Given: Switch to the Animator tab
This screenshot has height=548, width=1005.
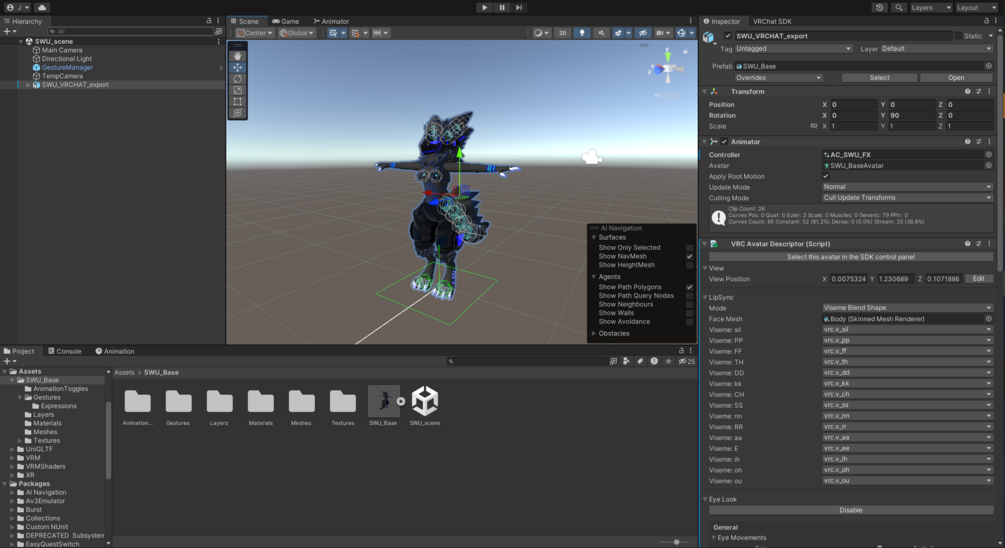Looking at the screenshot, I should coord(331,21).
